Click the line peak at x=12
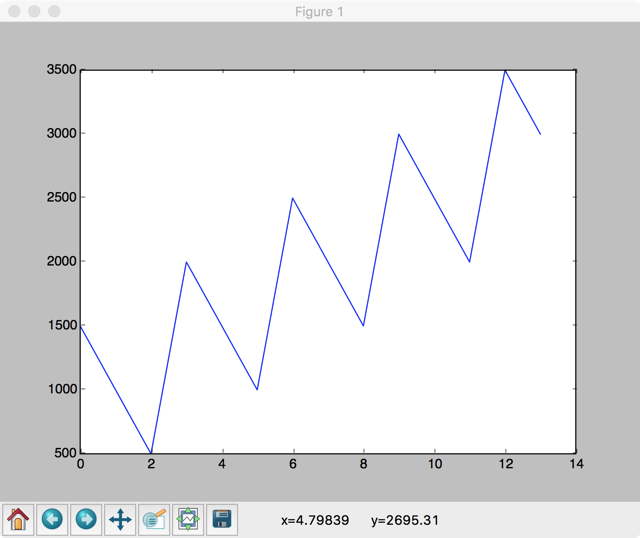 tap(505, 71)
